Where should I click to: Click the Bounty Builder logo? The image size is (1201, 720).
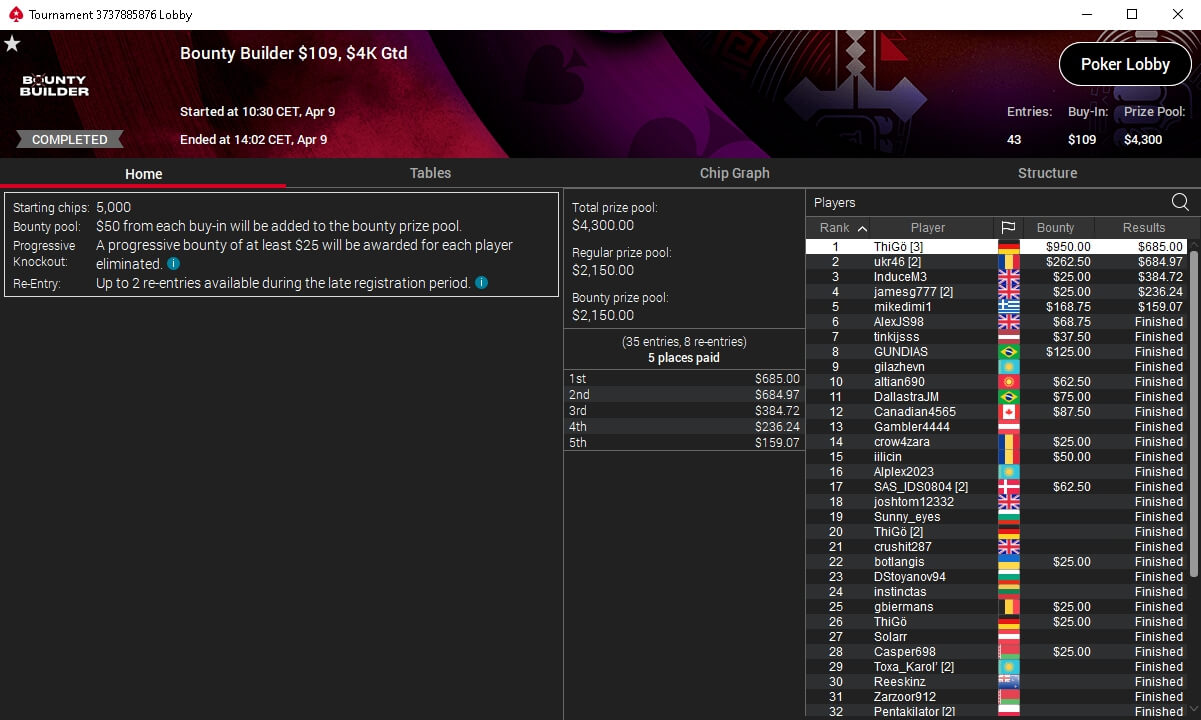55,86
